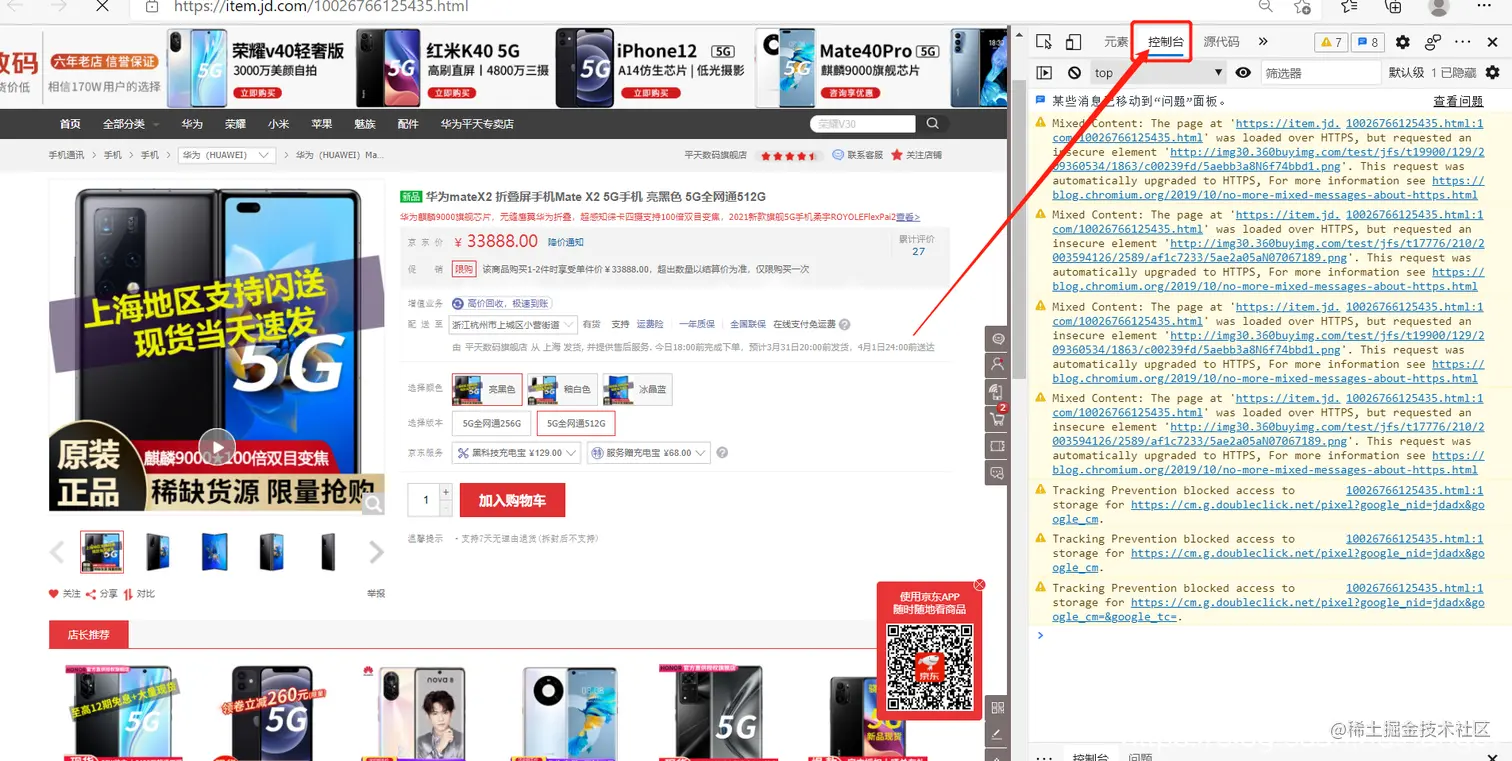Click the send feedback icon in DevTools
The width and height of the screenshot is (1512, 761).
click(x=1433, y=42)
